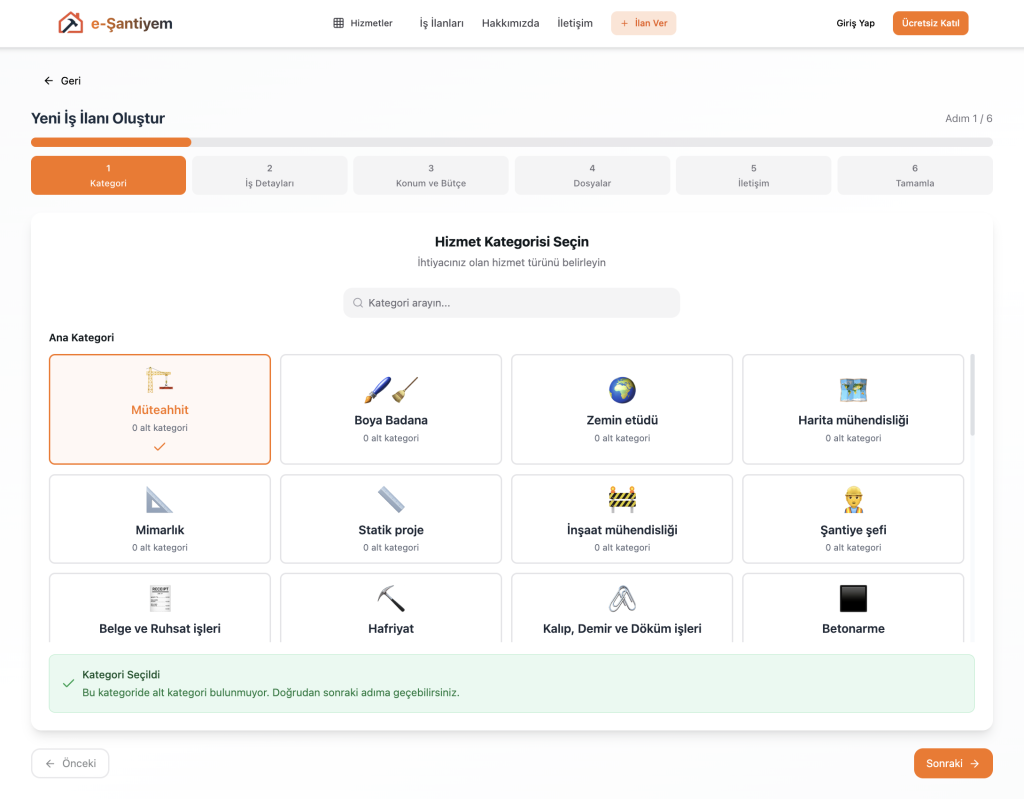Image resolution: width=1024 pixels, height=799 pixels.
Task: Pick the Şantiye şefi worker icon
Action: point(853,499)
